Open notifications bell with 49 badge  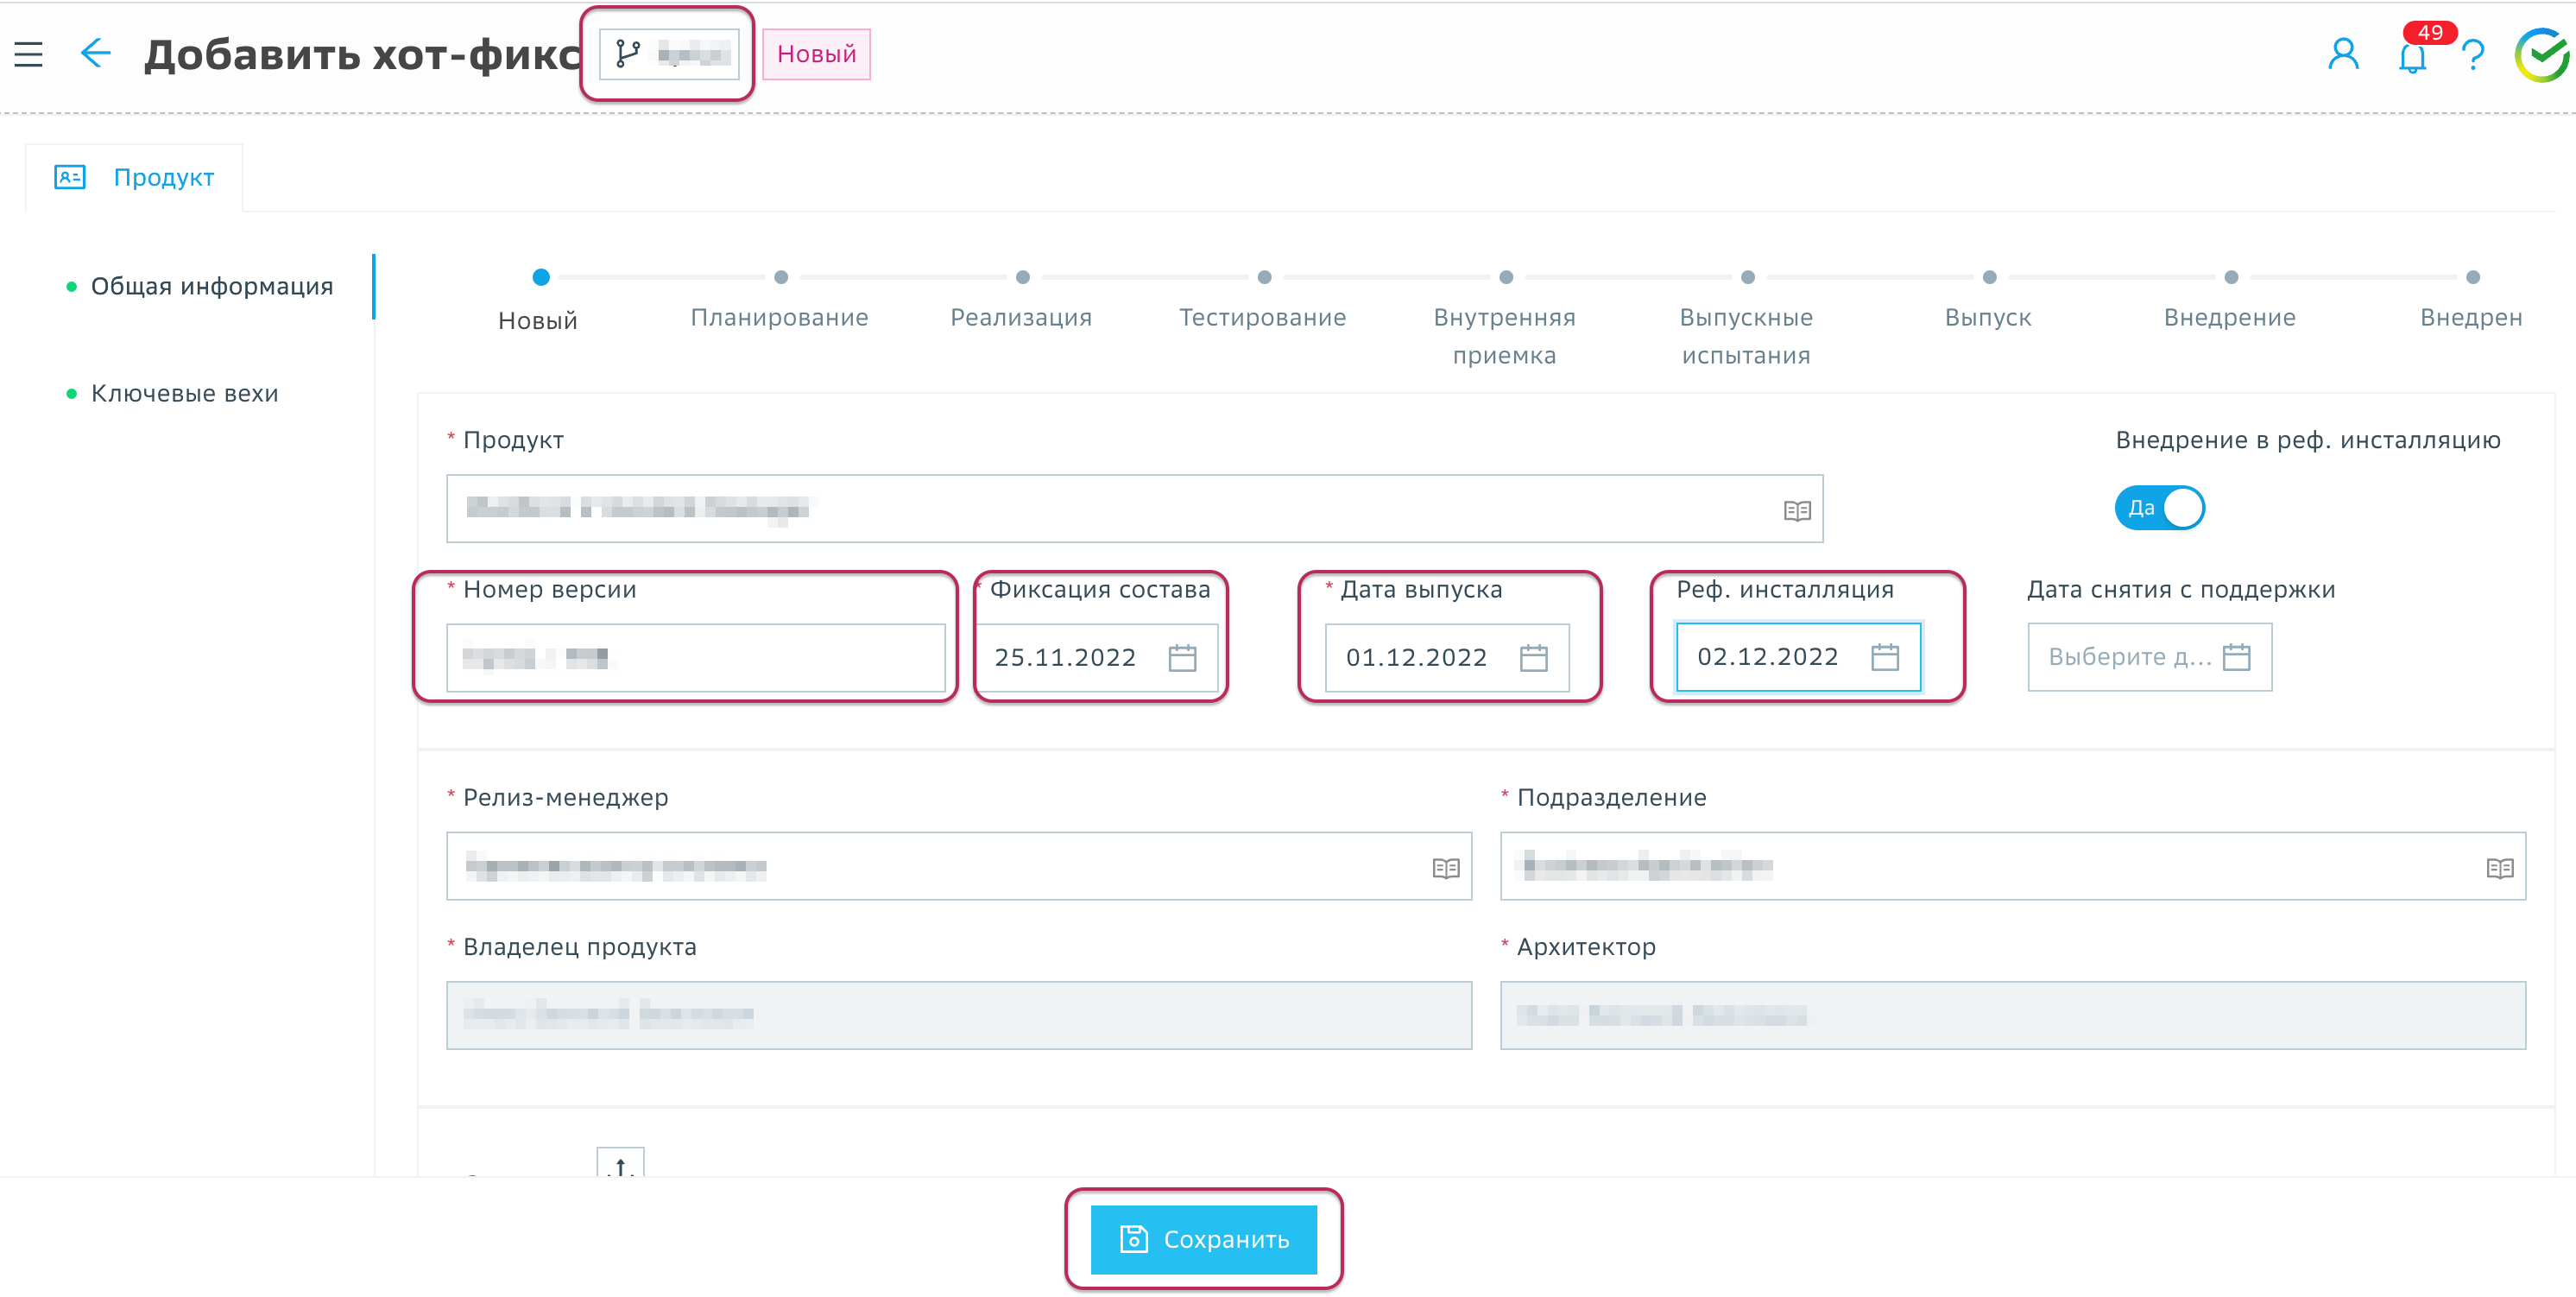point(2412,56)
